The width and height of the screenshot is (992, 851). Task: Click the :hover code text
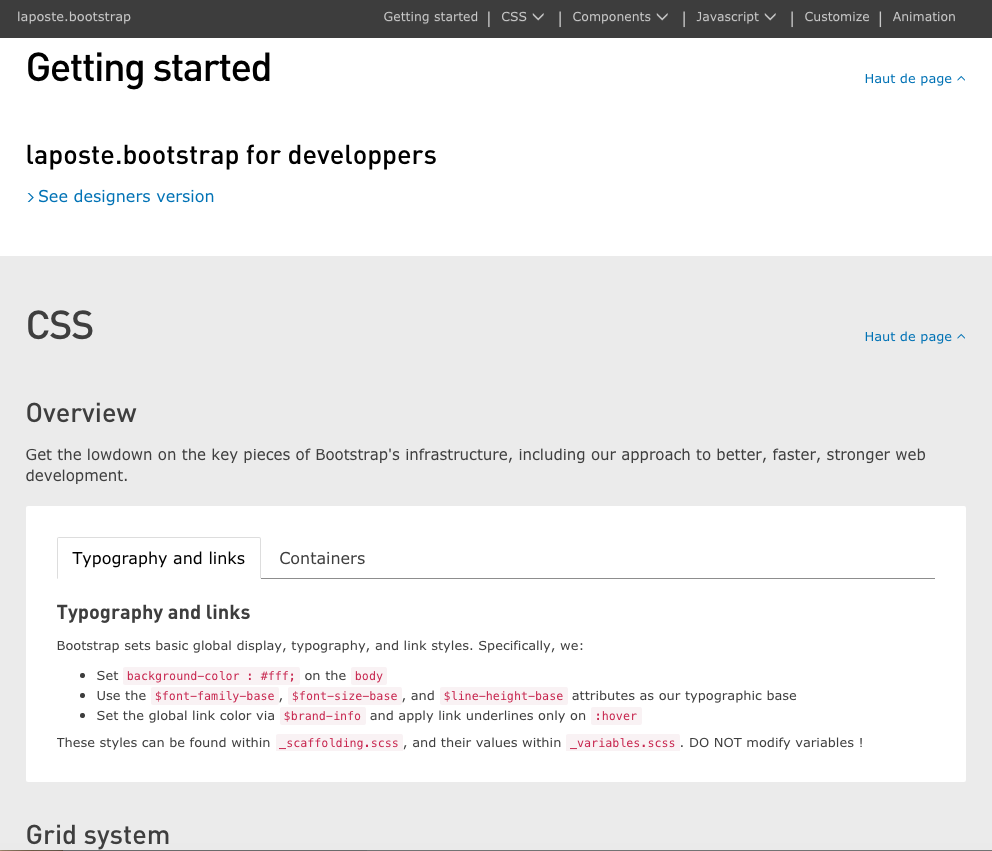(x=616, y=716)
